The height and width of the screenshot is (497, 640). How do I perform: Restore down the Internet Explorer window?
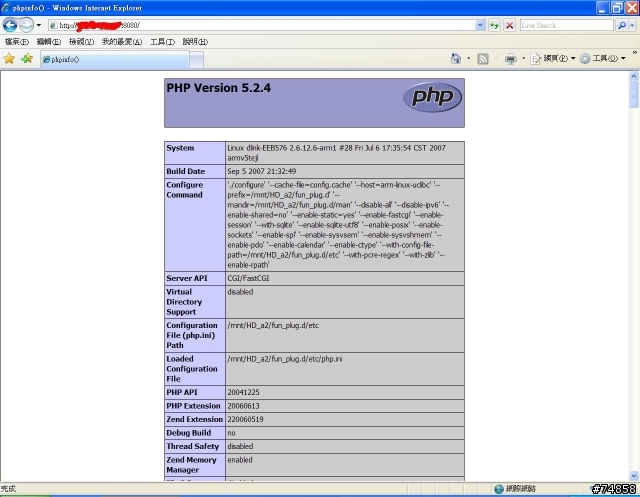617,8
